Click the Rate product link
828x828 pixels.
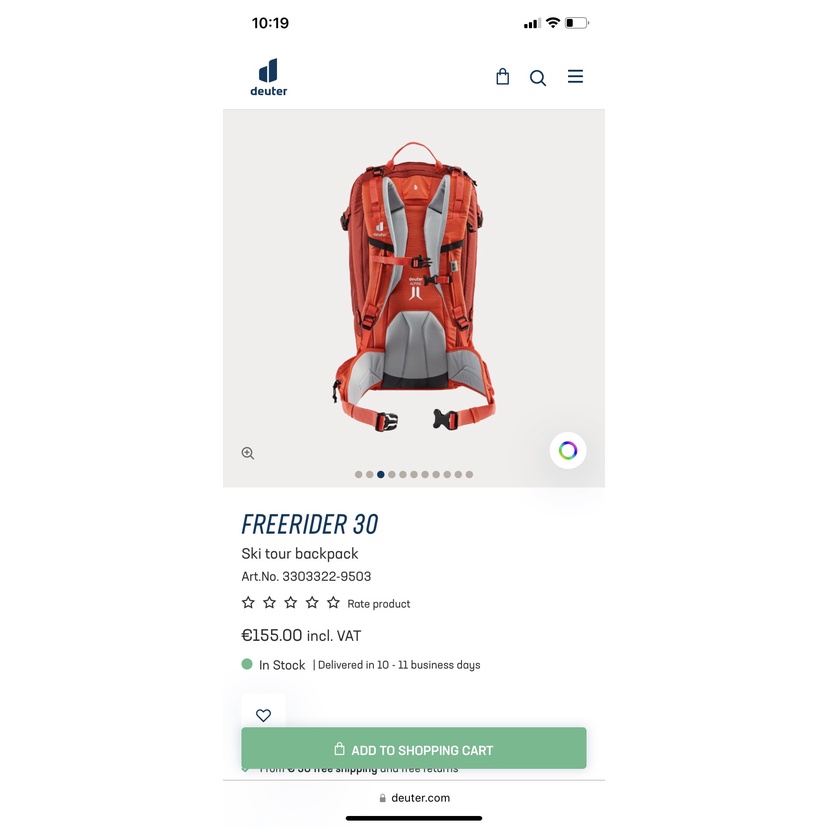tap(379, 604)
